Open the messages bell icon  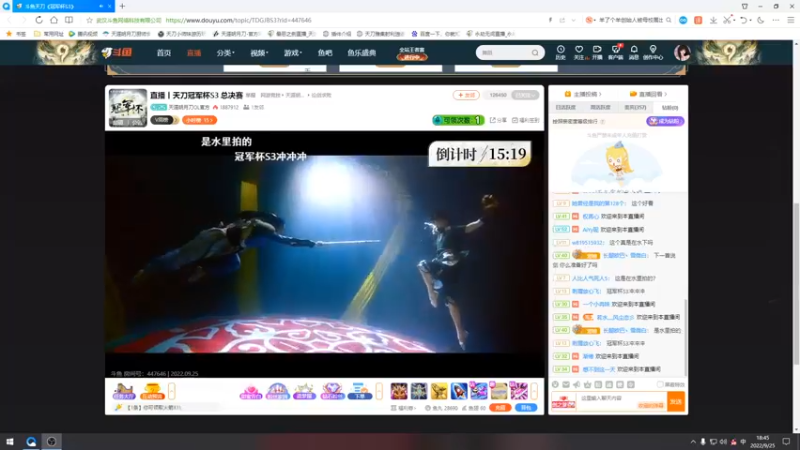click(634, 52)
